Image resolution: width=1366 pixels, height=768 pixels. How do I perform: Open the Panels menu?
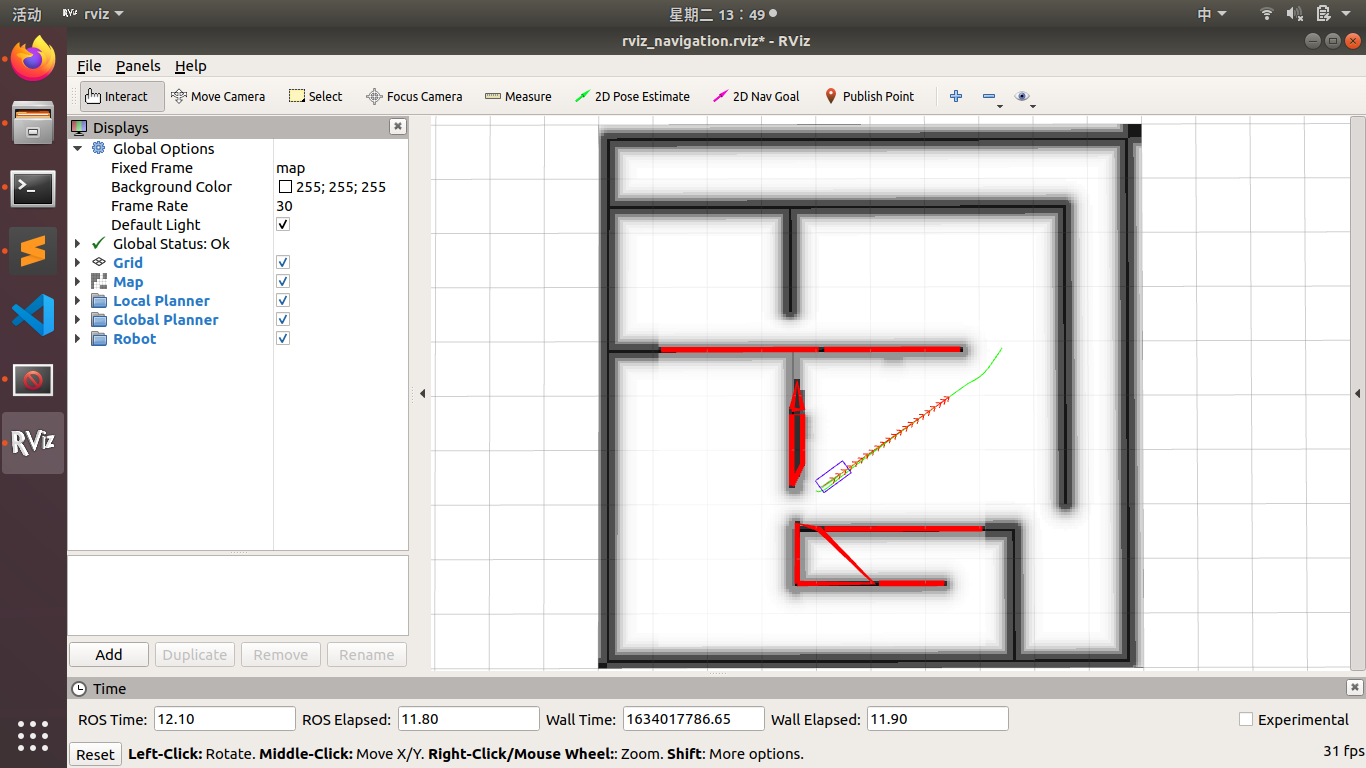(138, 66)
